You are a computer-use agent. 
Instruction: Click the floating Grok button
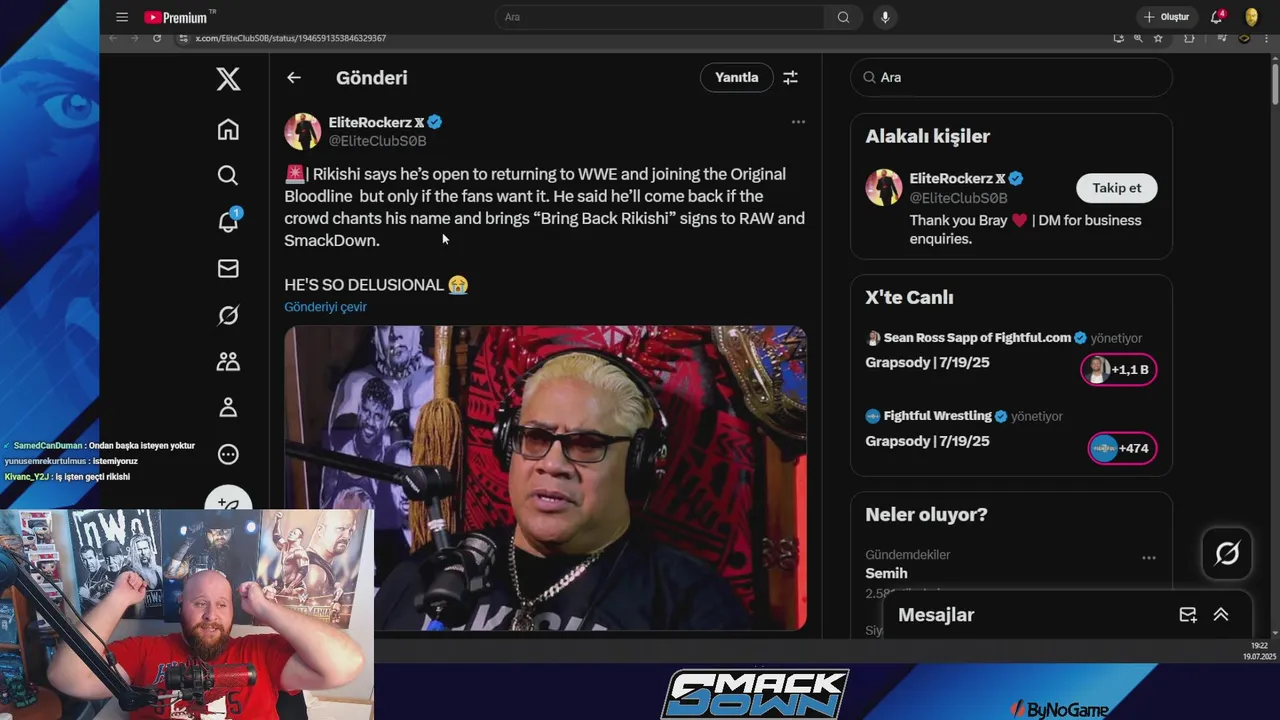coord(1227,553)
